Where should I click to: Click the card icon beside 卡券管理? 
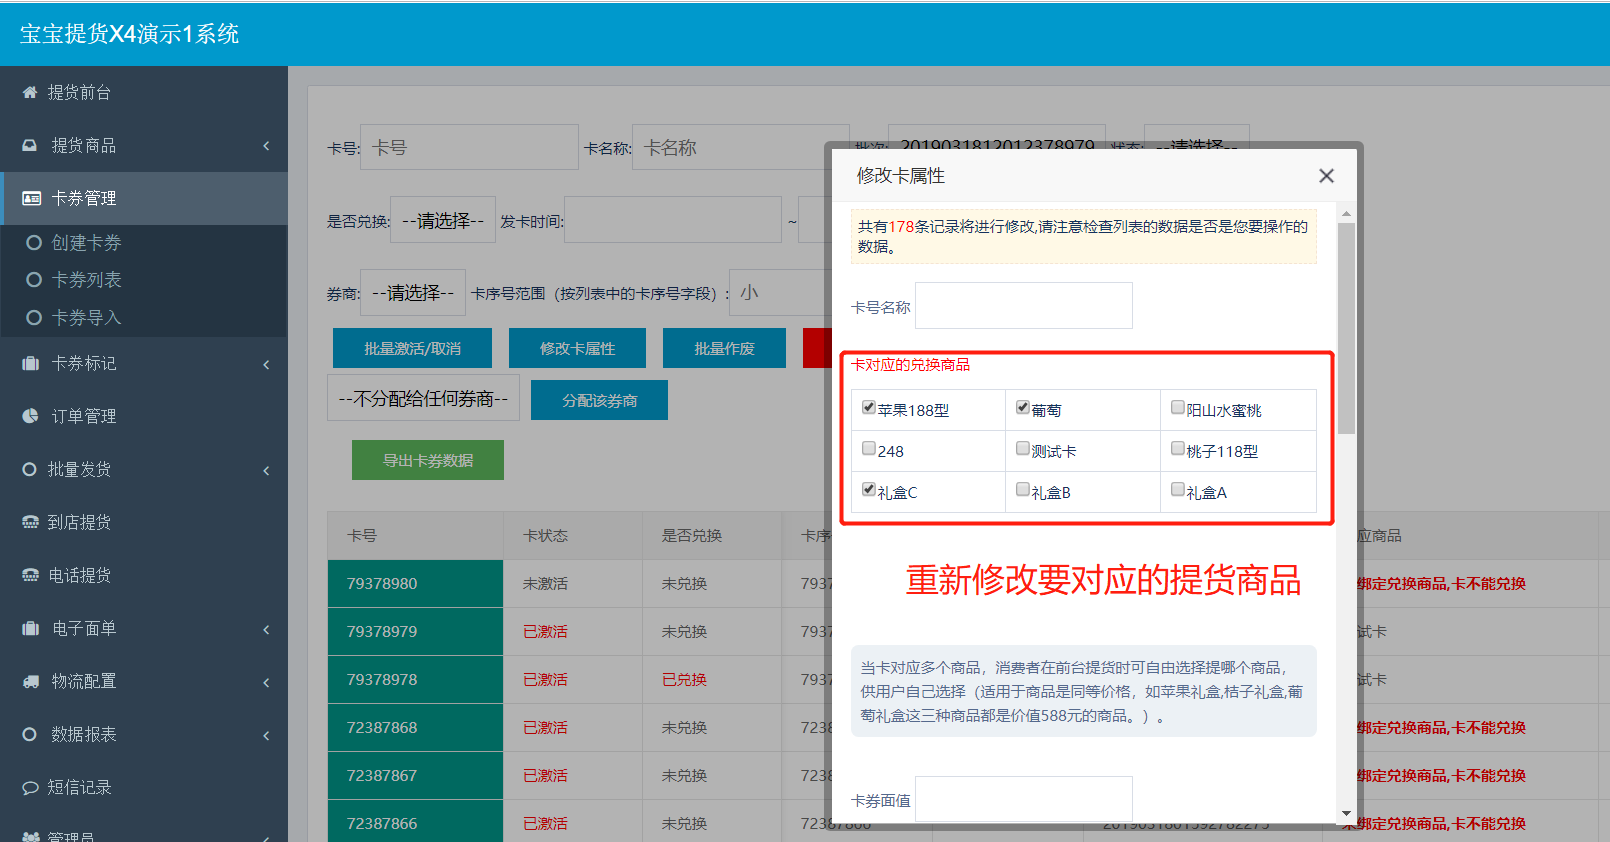(x=32, y=199)
